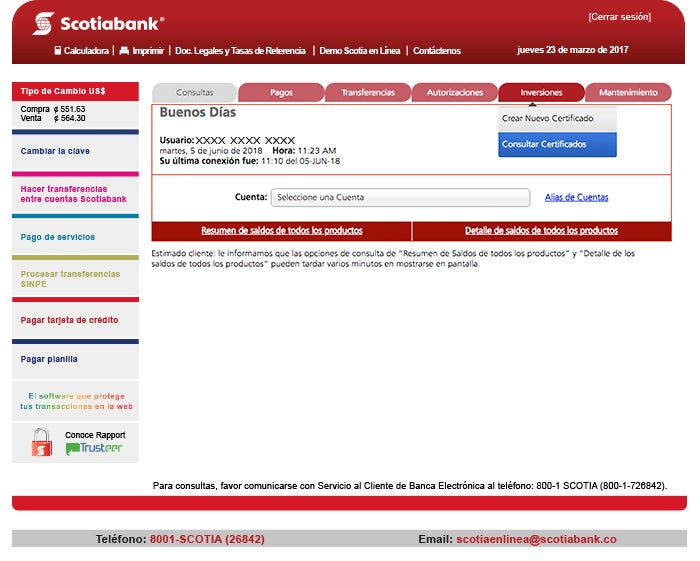Click the Imprimir printer icon
The width and height of the screenshot is (700, 561).
tap(124, 50)
